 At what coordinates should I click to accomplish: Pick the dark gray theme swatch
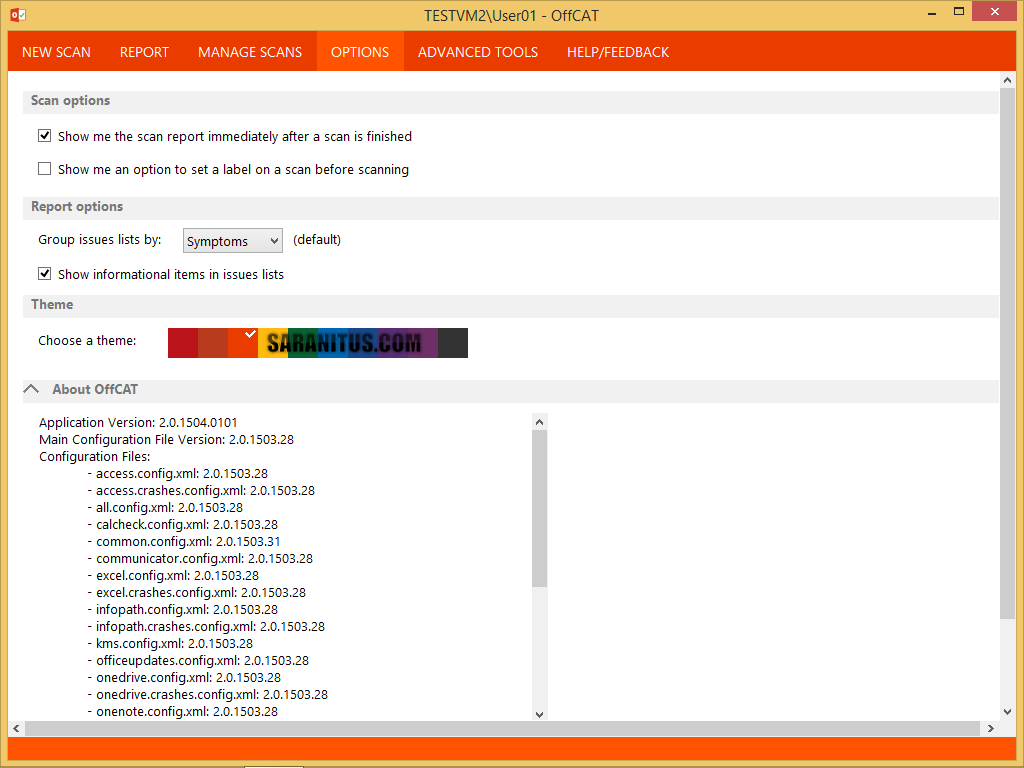(x=453, y=343)
